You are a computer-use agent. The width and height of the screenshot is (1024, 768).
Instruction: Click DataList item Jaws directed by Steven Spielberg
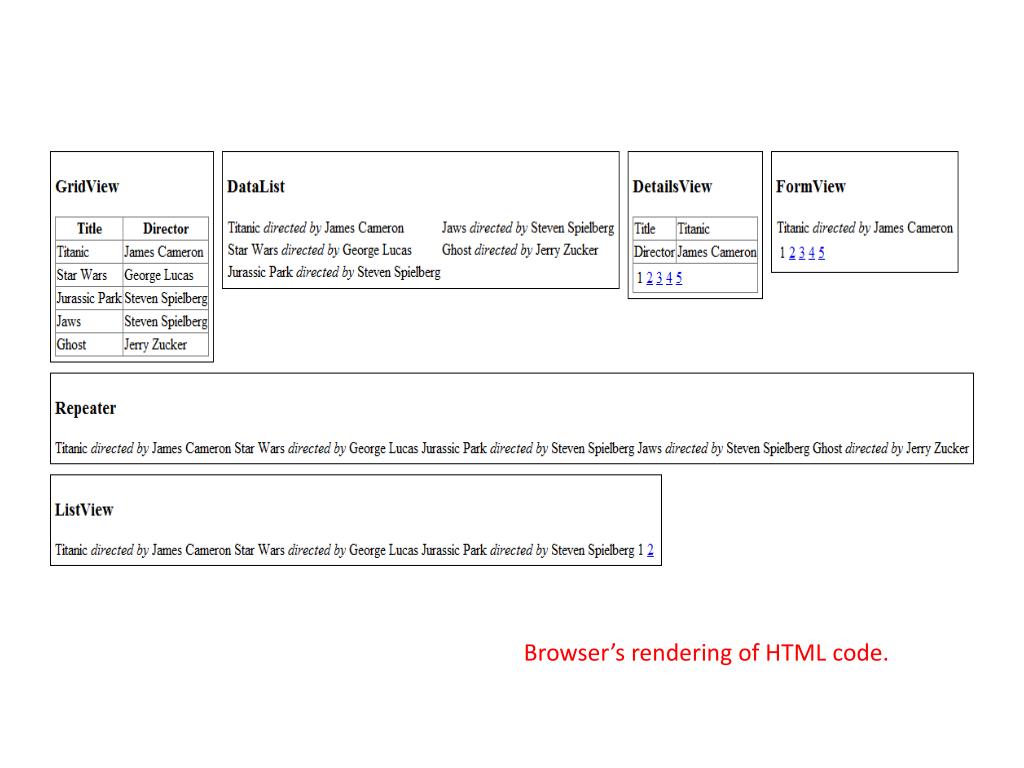pos(528,228)
